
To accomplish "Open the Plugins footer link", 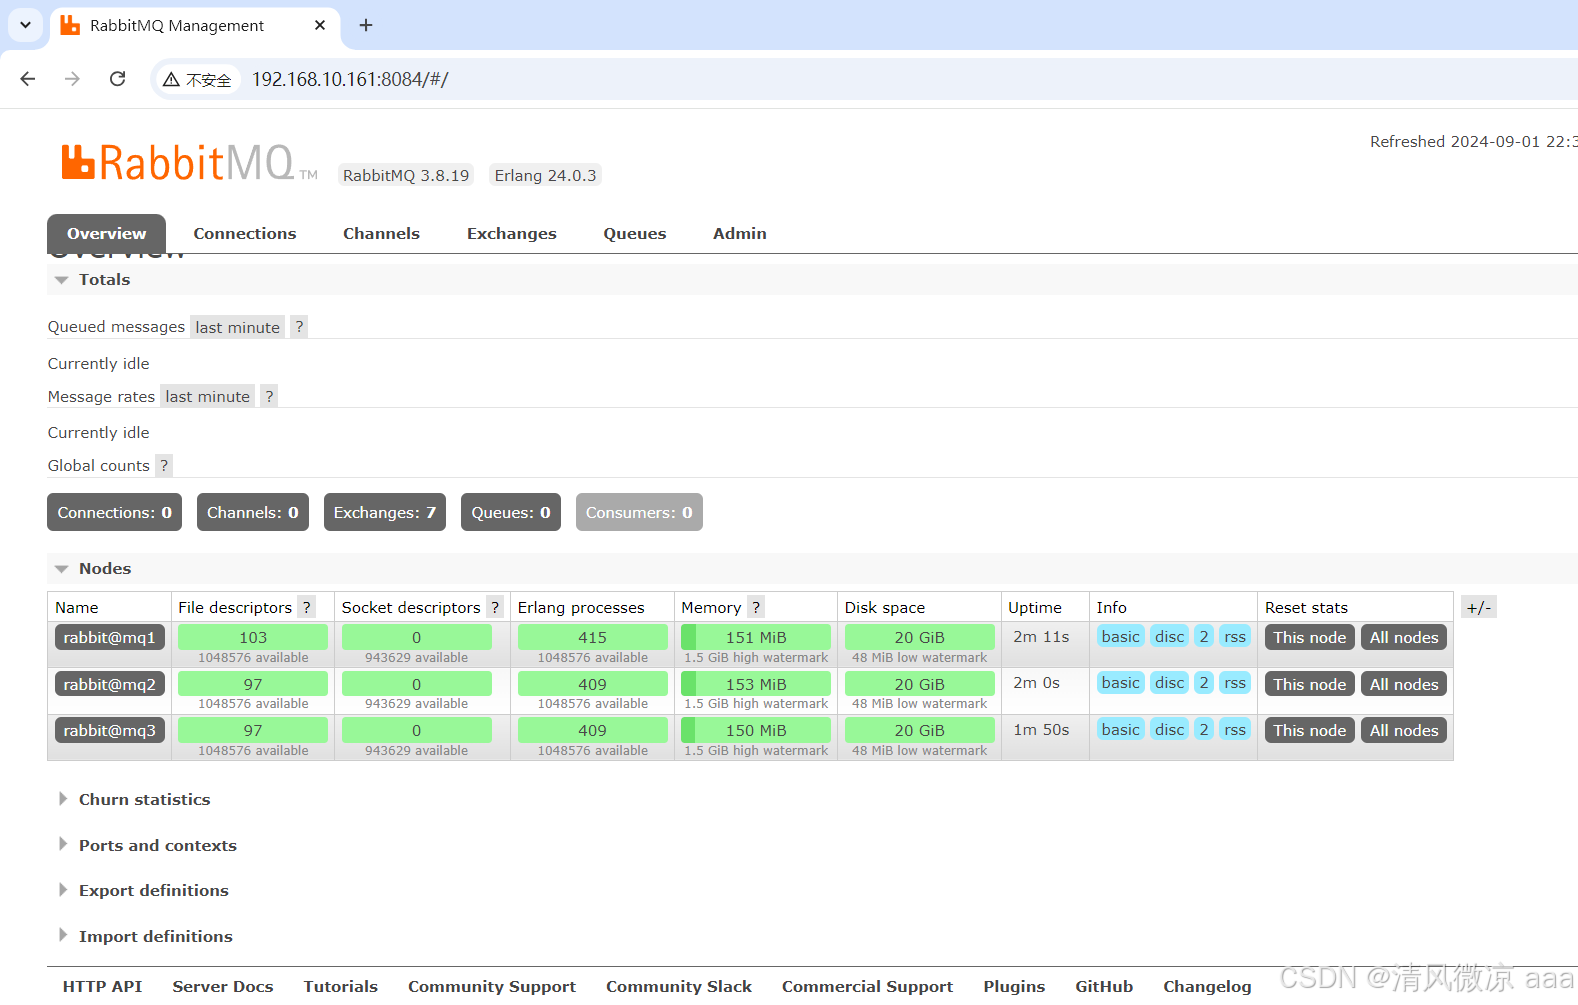I will tap(1014, 987).
